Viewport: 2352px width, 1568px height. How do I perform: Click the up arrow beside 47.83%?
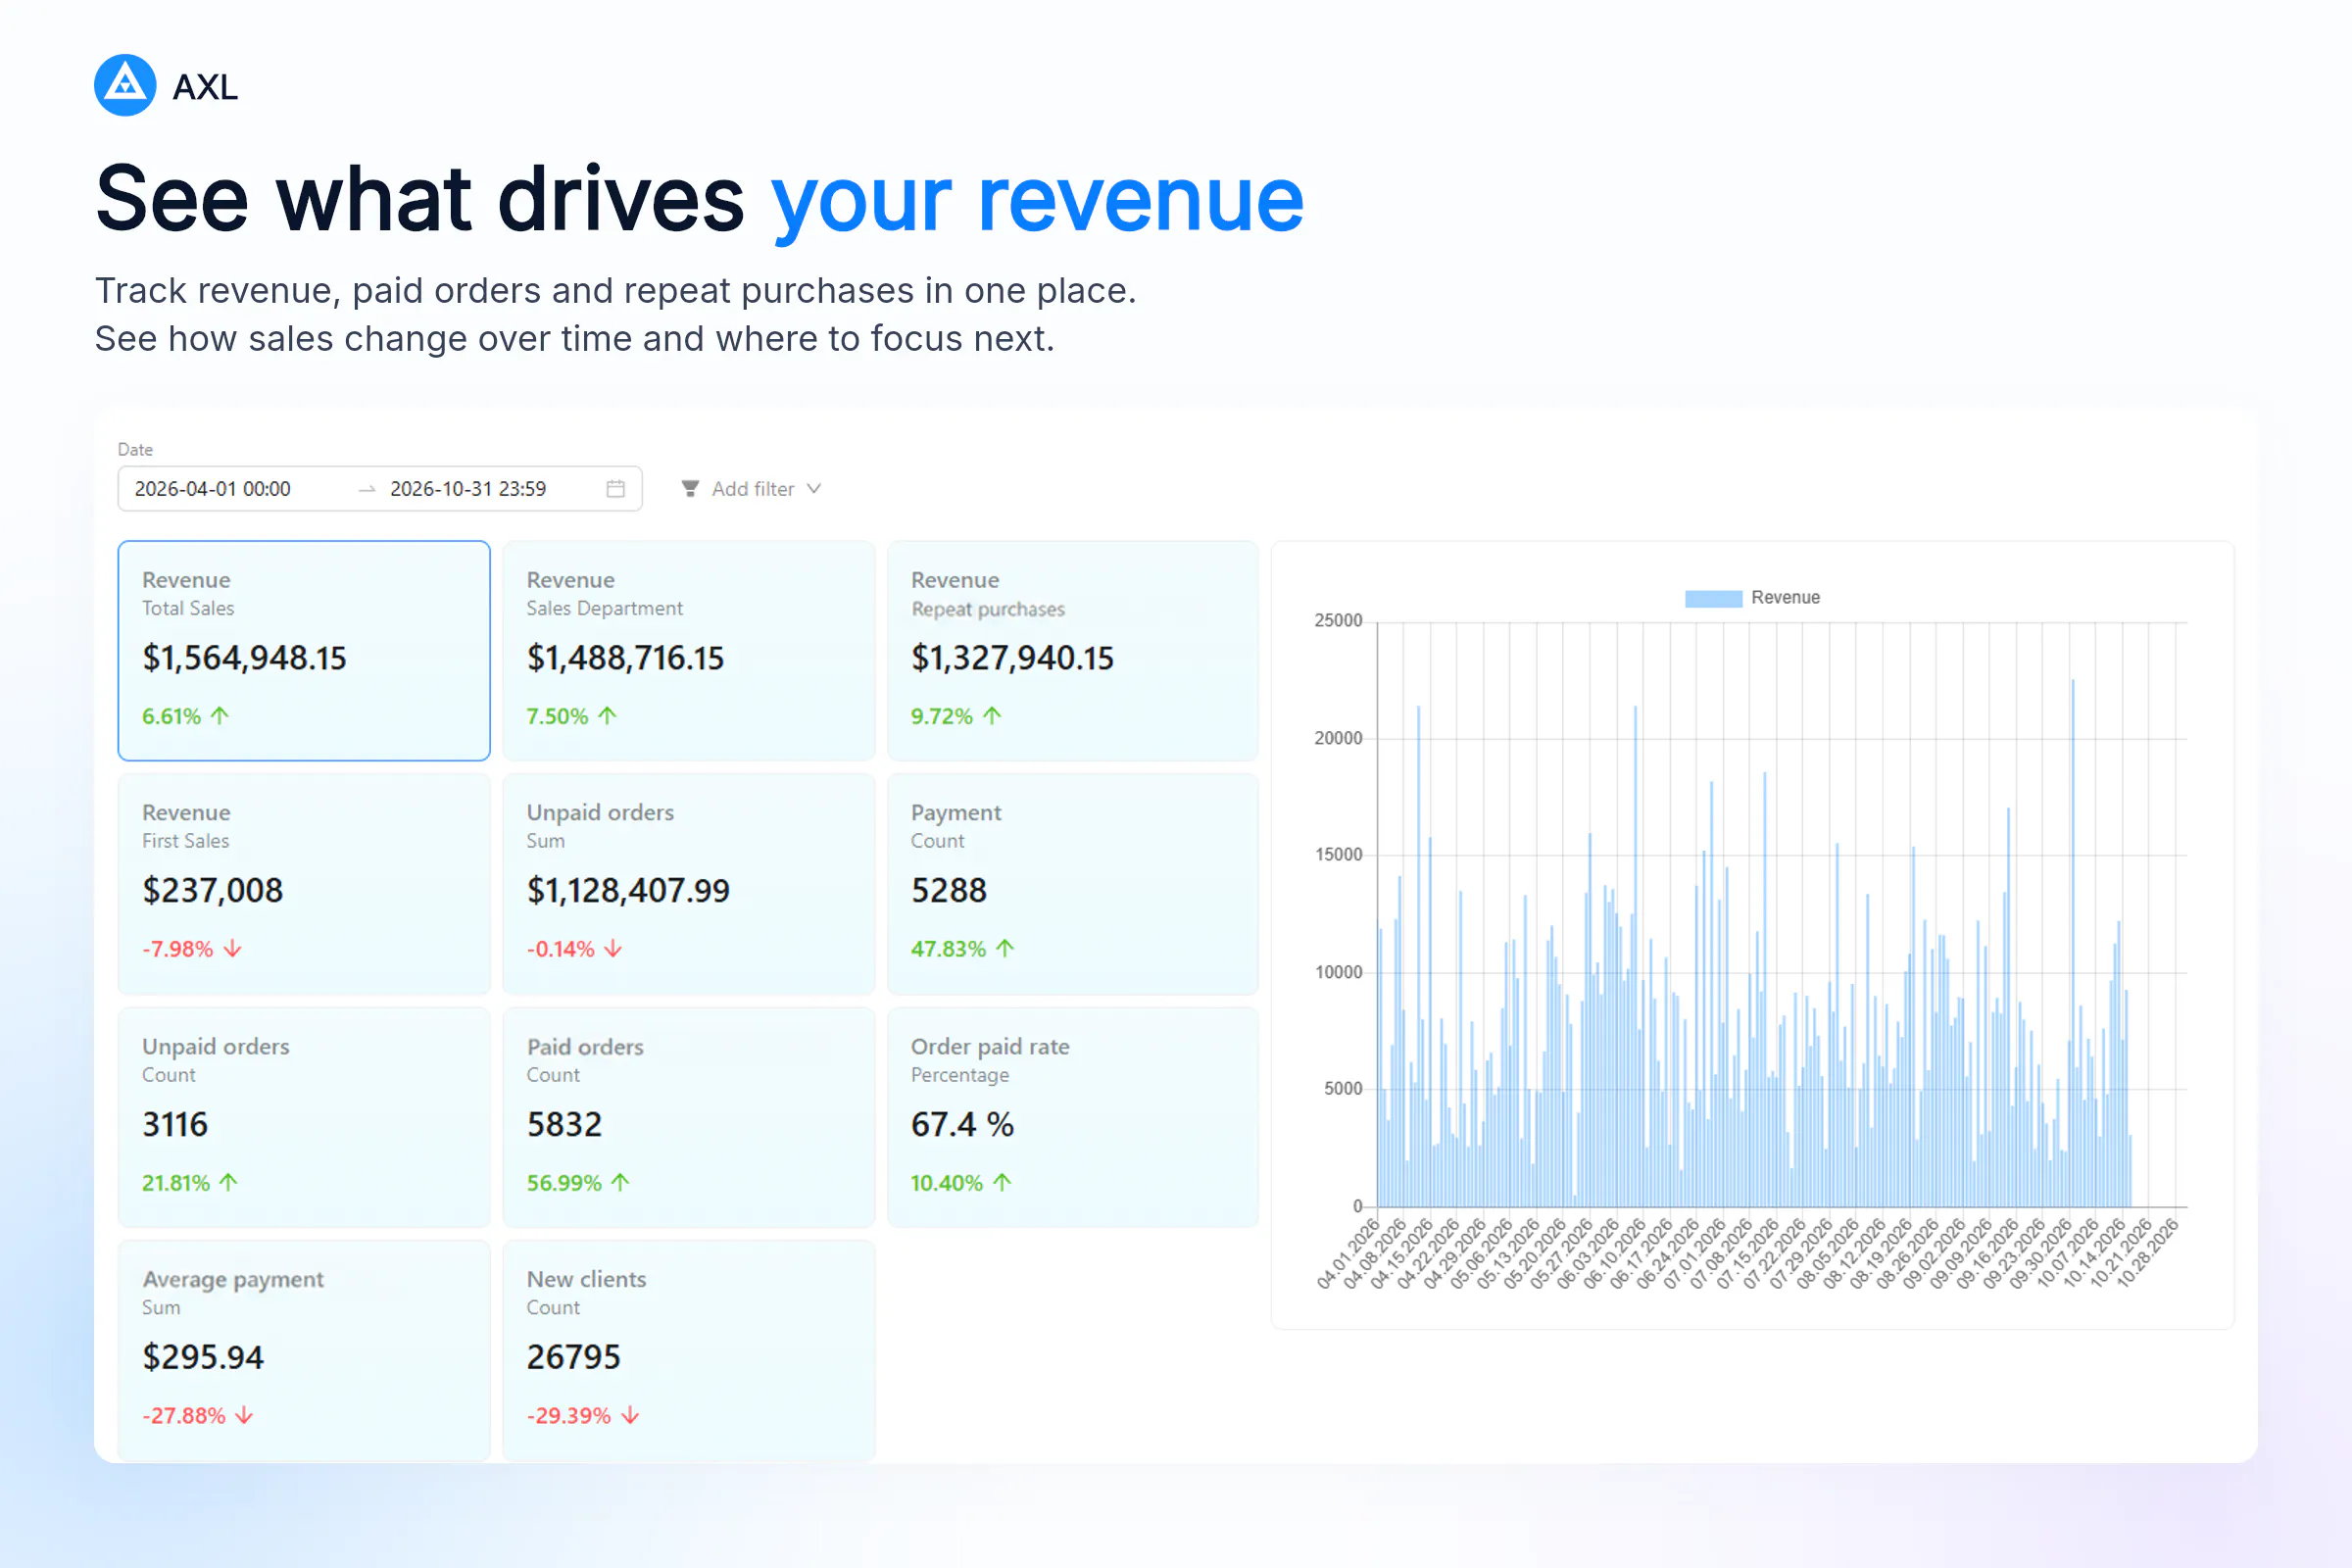pos(1005,949)
